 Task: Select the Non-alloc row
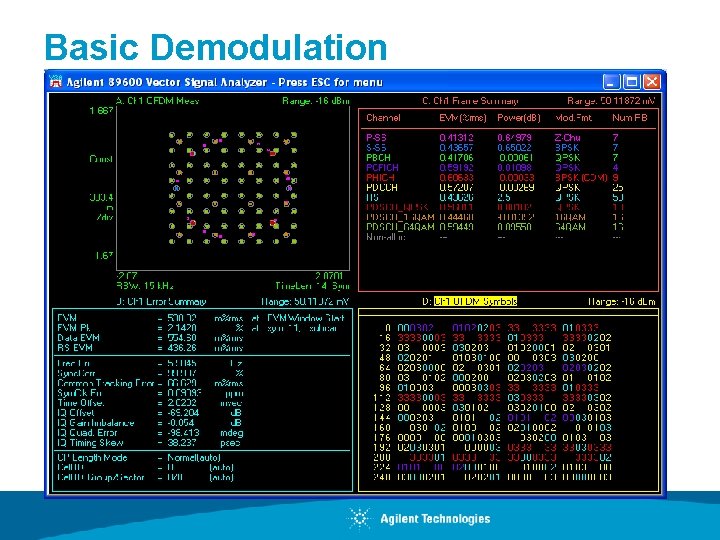[x=494, y=237]
